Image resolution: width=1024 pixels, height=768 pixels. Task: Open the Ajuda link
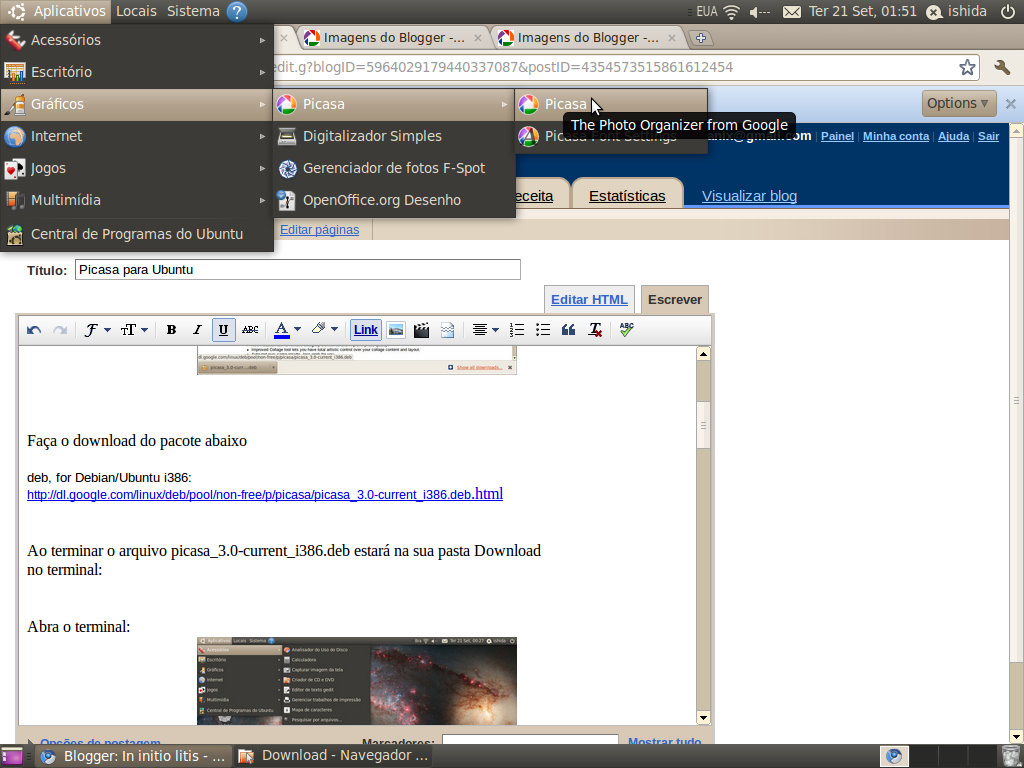953,136
